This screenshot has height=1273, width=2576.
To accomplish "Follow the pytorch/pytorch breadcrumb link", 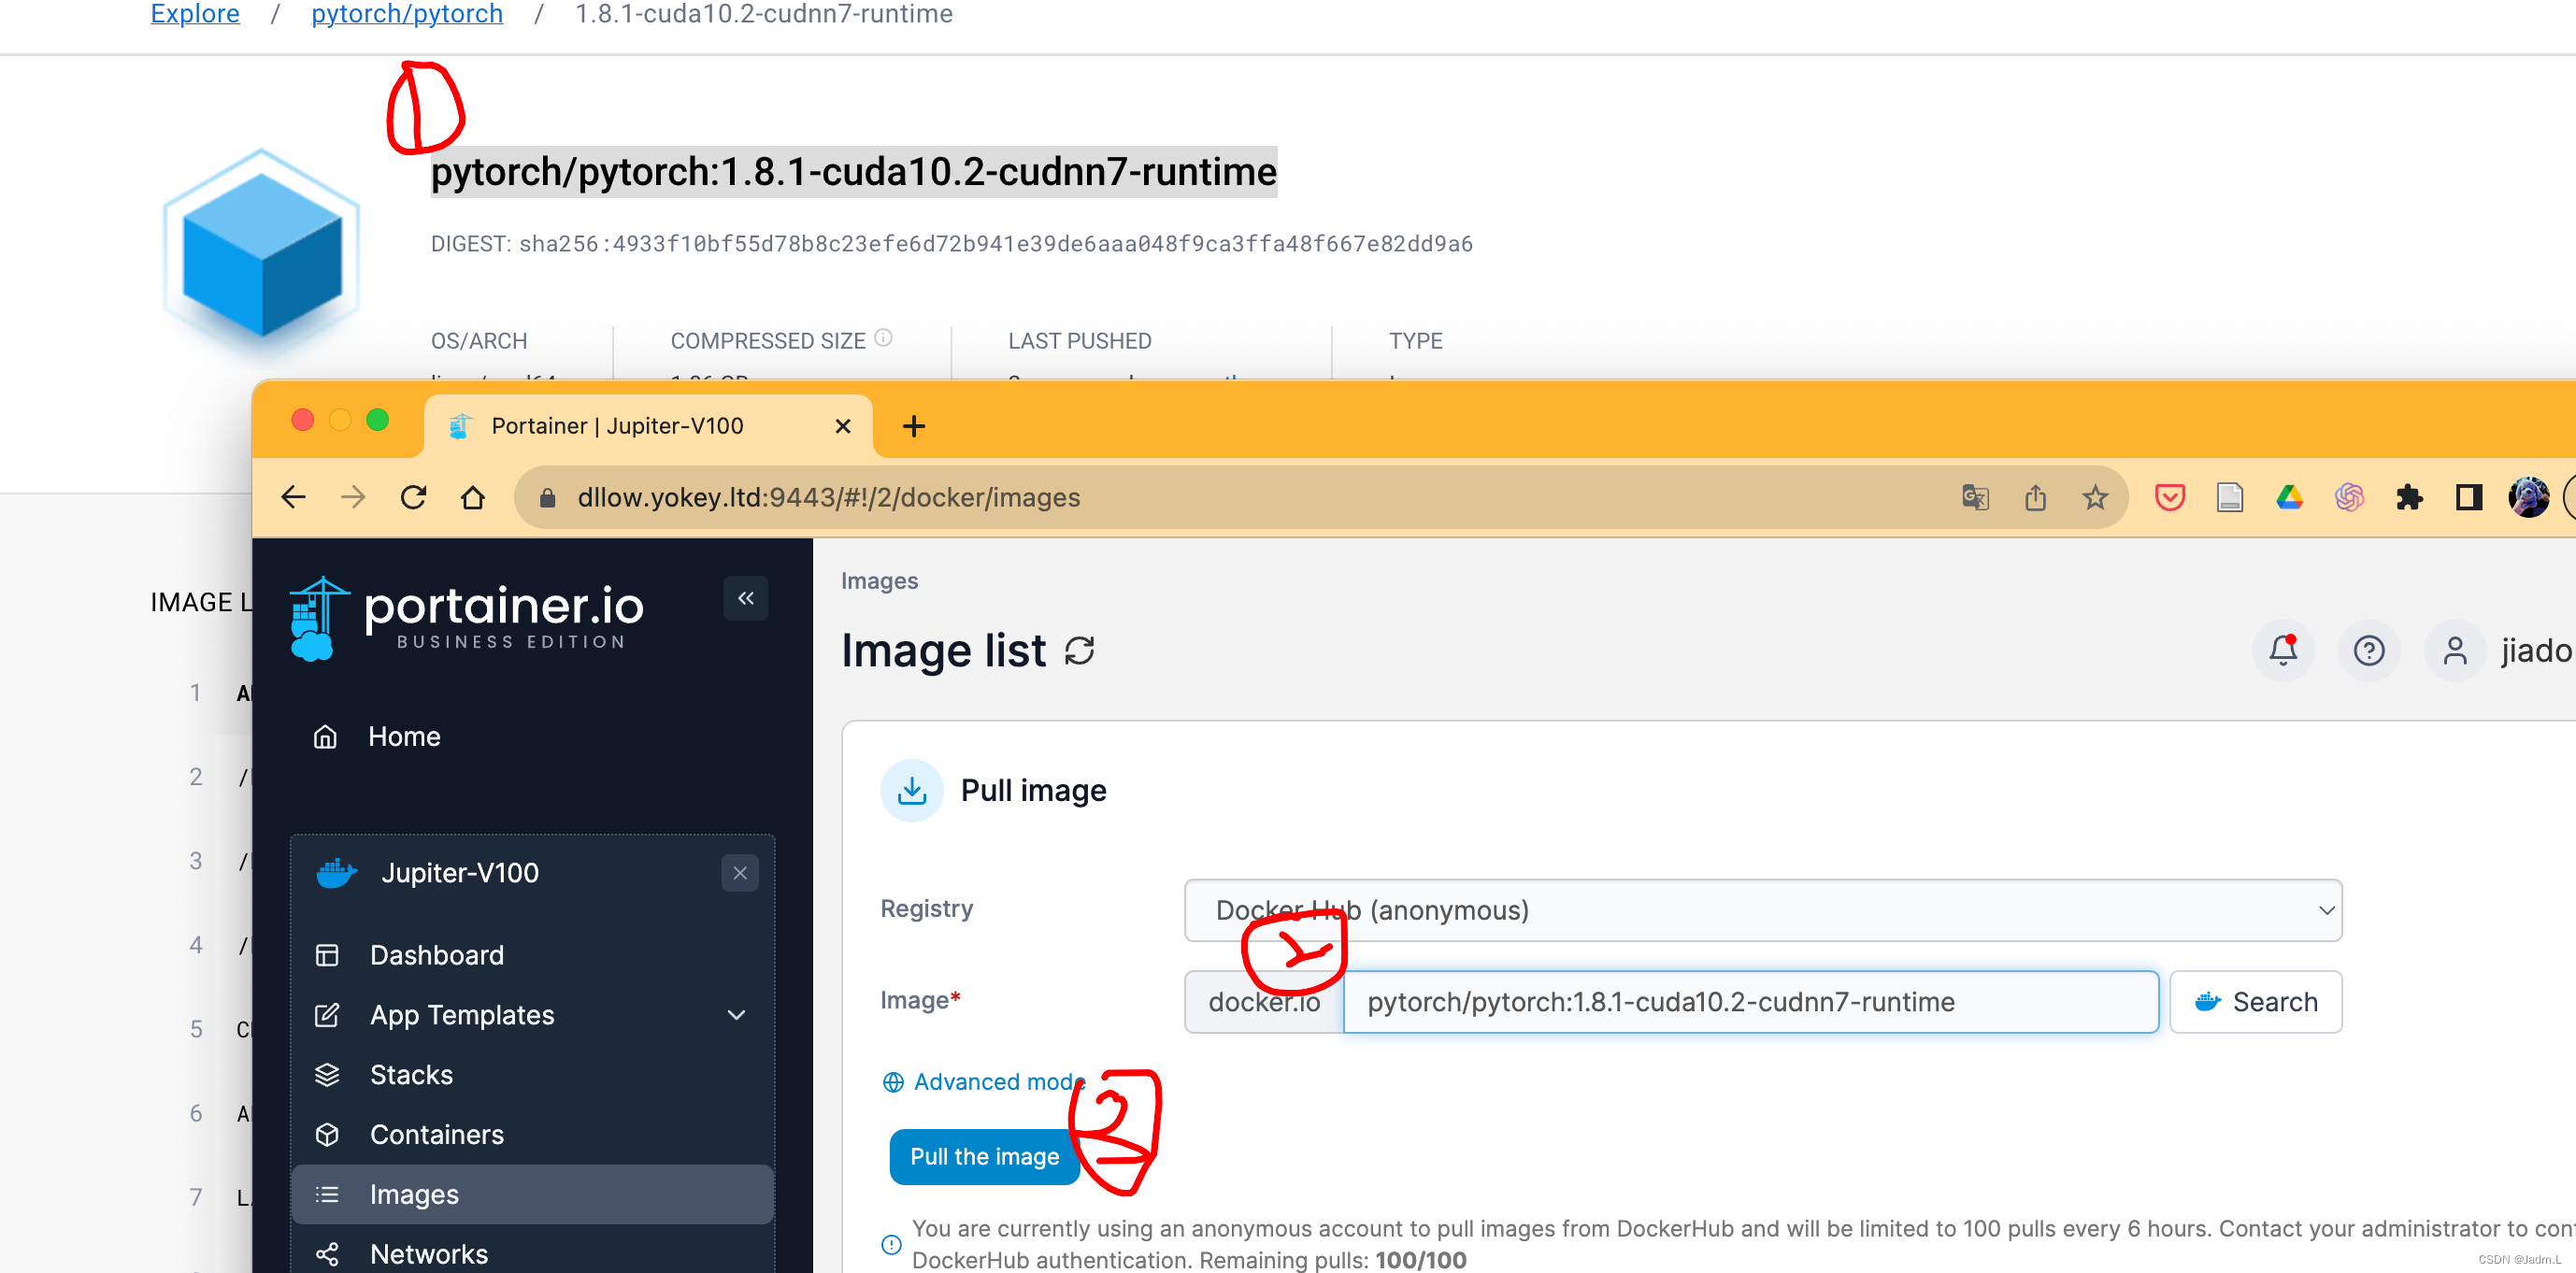I will (x=406, y=14).
